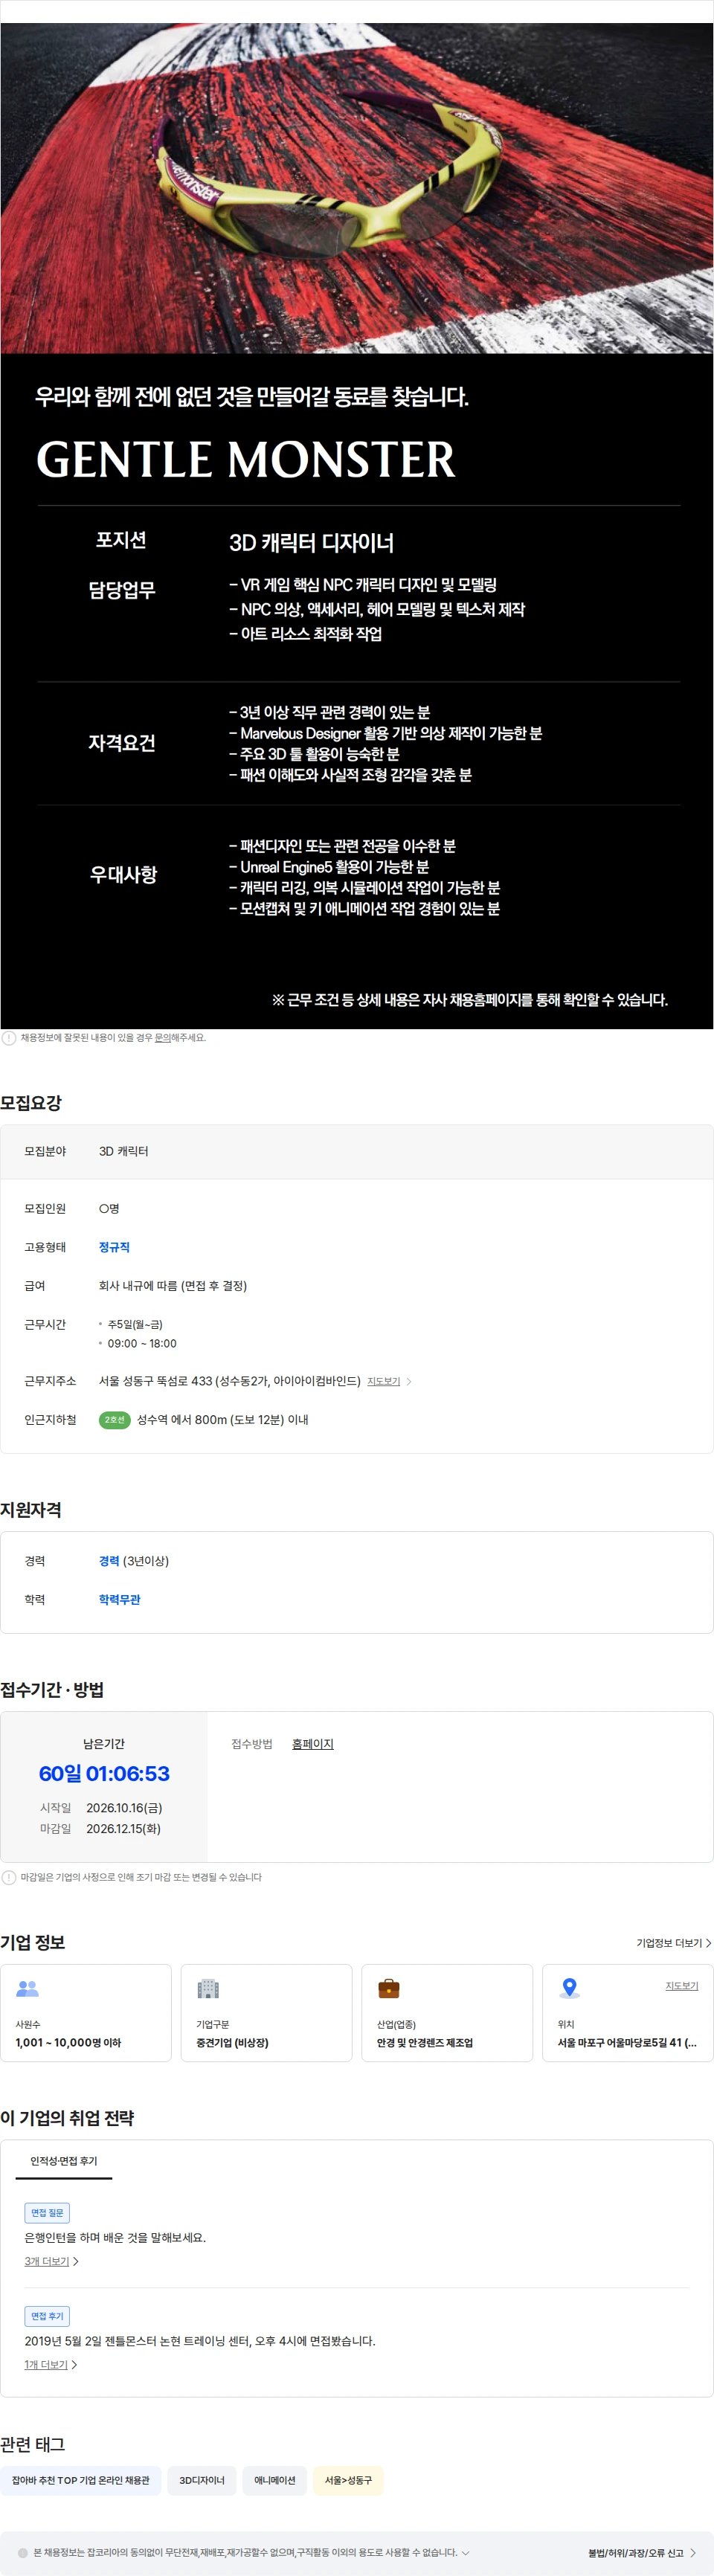Click the info icon beside 채용정보에 잘못된 내용이
The image size is (714, 2576).
(9, 1038)
